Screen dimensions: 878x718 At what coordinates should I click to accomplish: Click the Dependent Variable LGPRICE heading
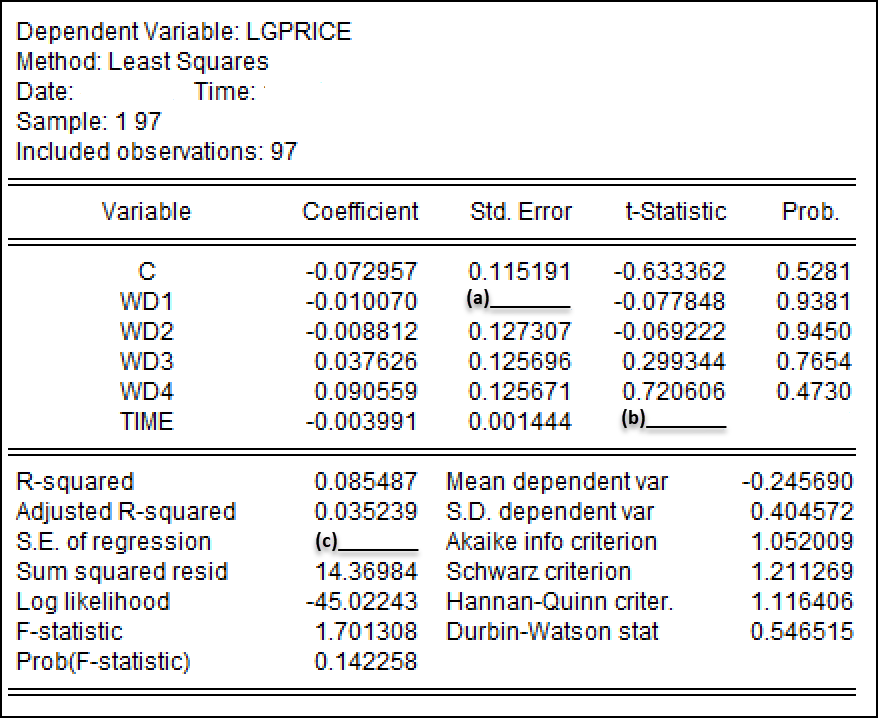pos(184,32)
